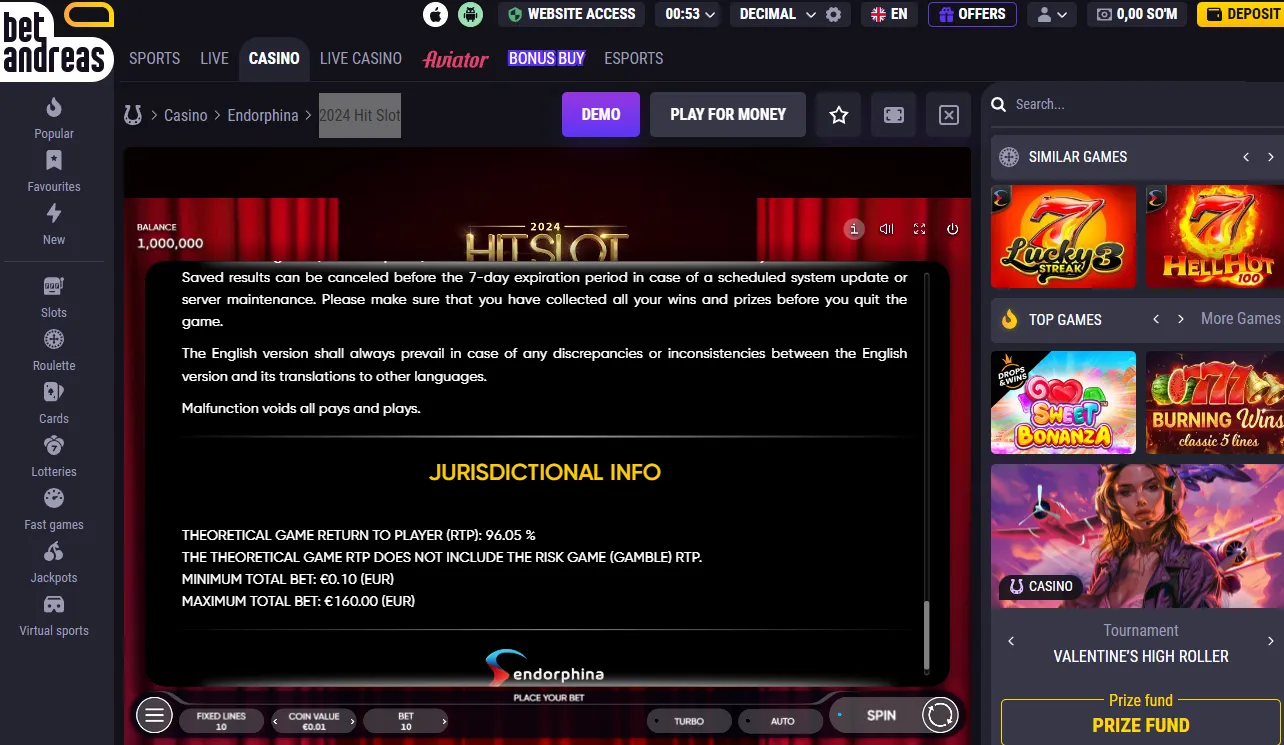Image resolution: width=1284 pixels, height=745 pixels.
Task: Open Popular games in sidebar
Action: [x=54, y=118]
